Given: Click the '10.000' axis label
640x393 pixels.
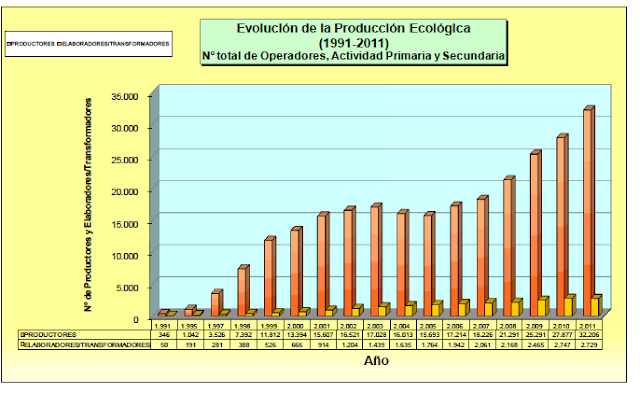Looking at the screenshot, I should coord(125,255).
